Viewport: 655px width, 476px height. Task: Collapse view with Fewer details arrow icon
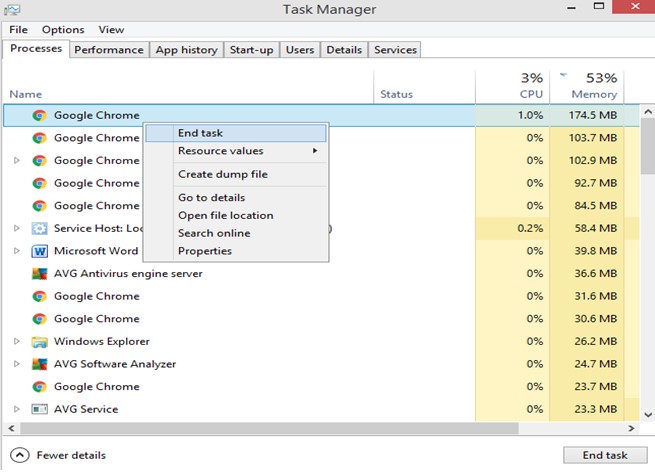pyautogui.click(x=20, y=455)
